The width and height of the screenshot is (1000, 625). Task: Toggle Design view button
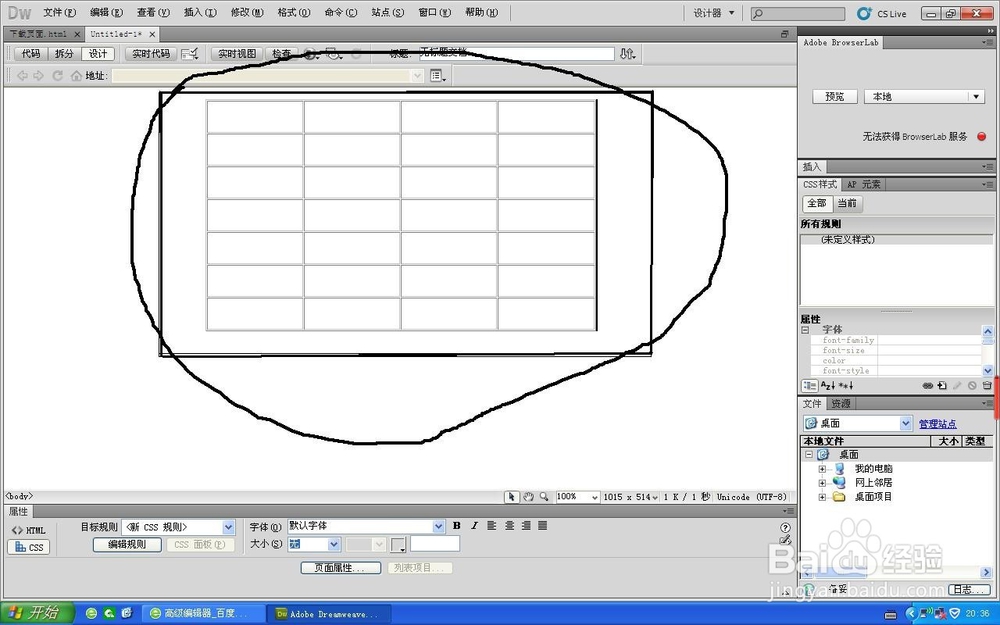coord(98,54)
